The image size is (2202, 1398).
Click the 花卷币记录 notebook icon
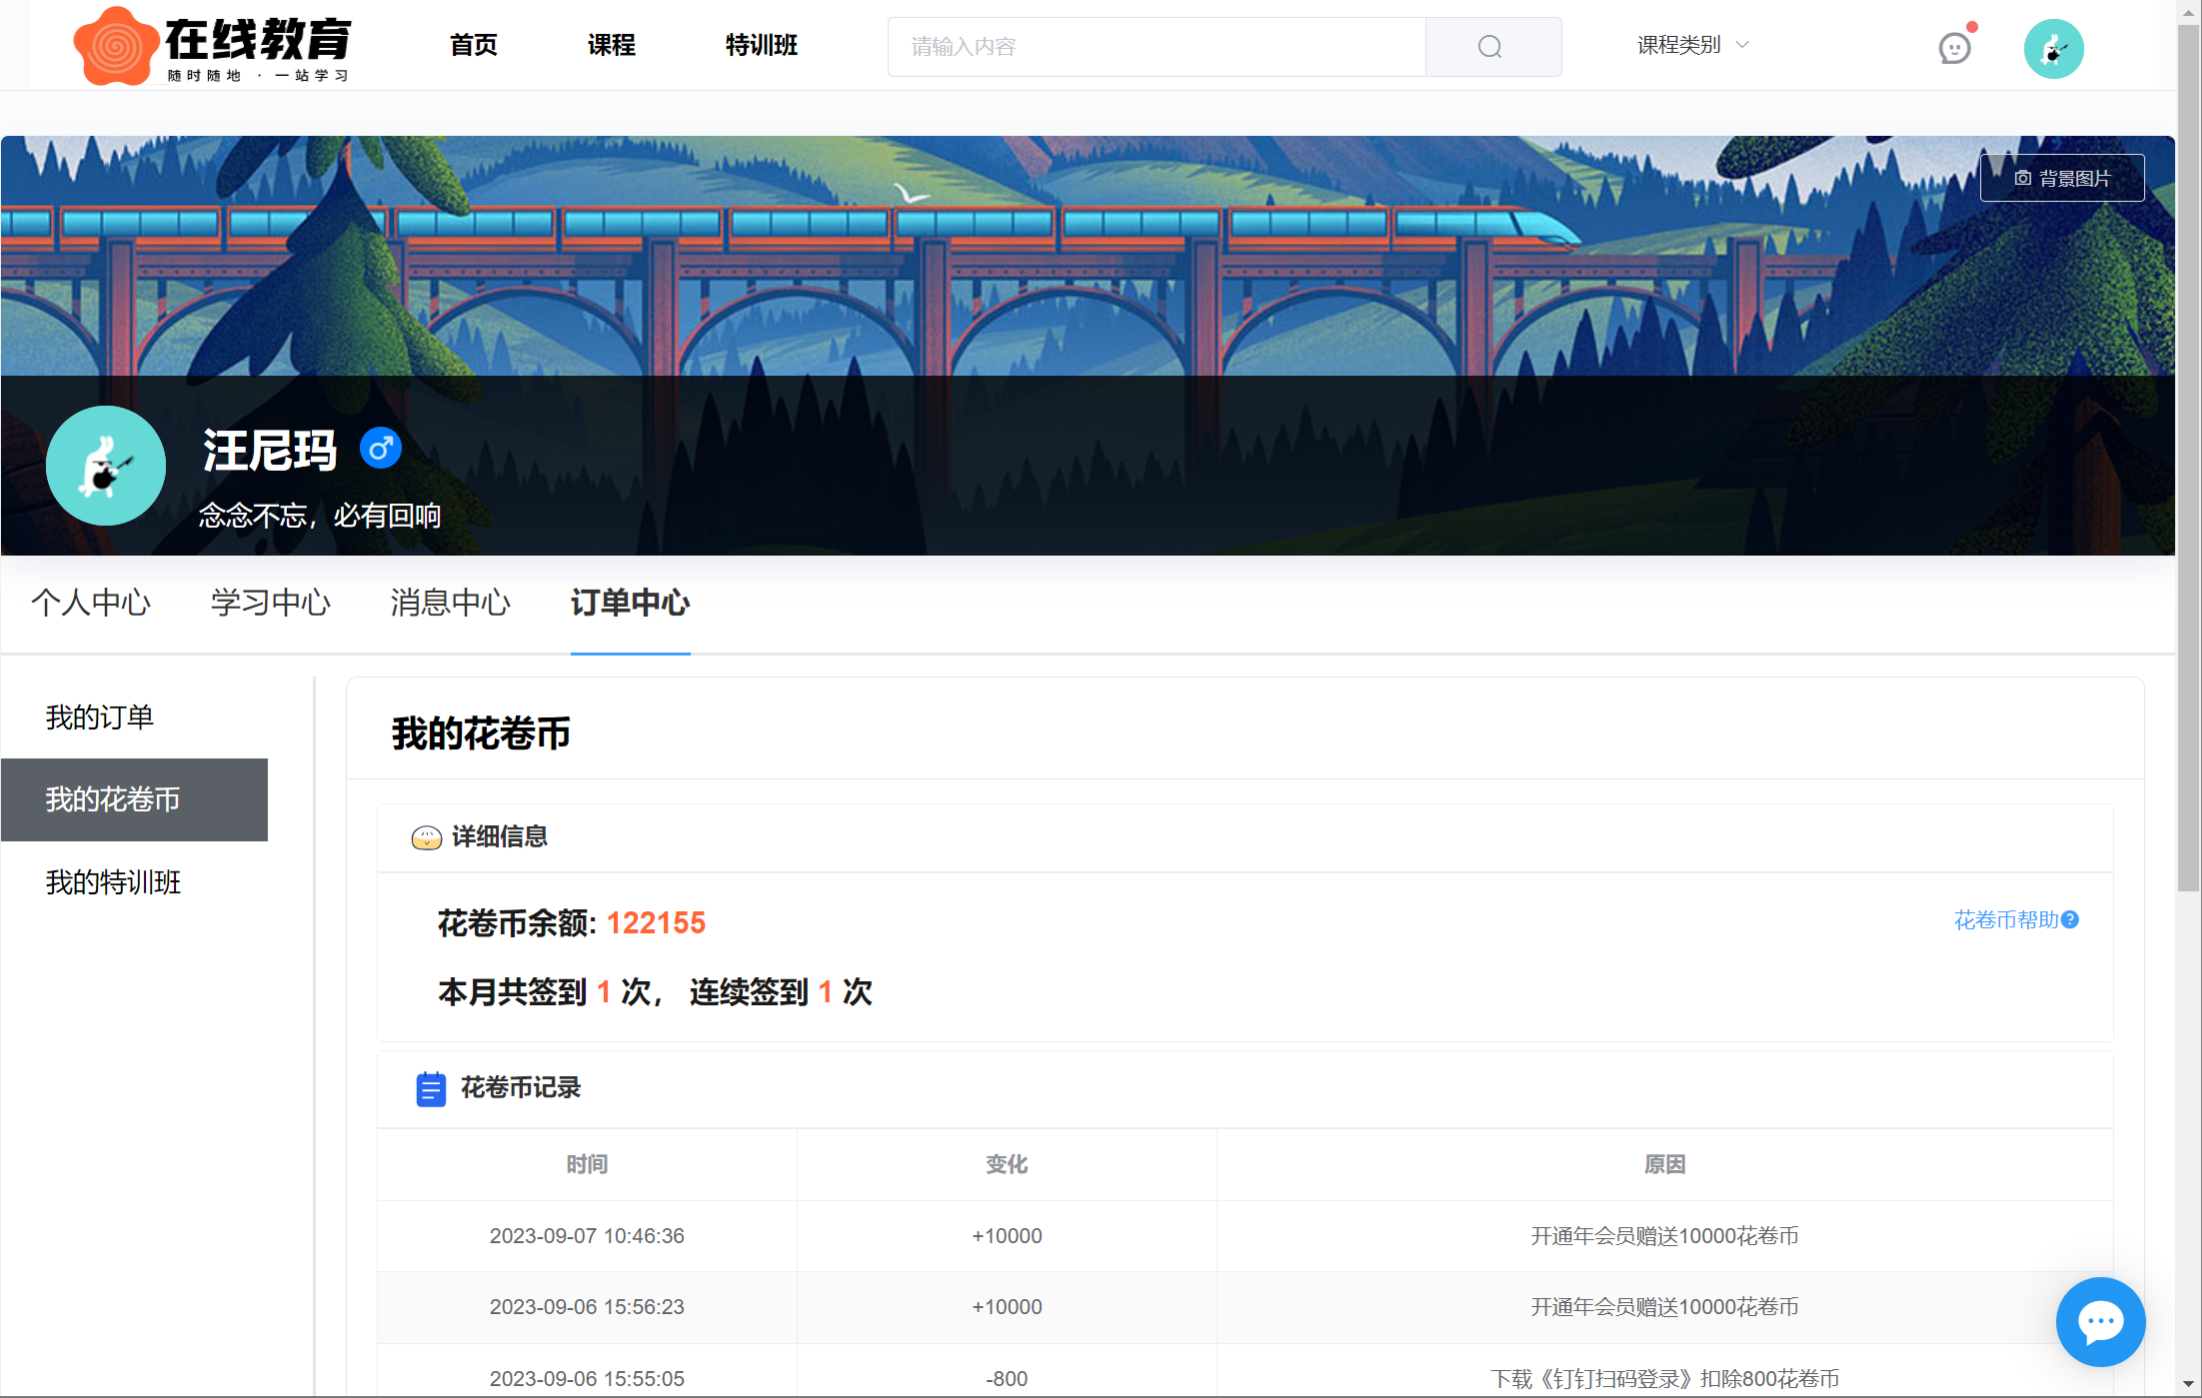pos(430,1088)
